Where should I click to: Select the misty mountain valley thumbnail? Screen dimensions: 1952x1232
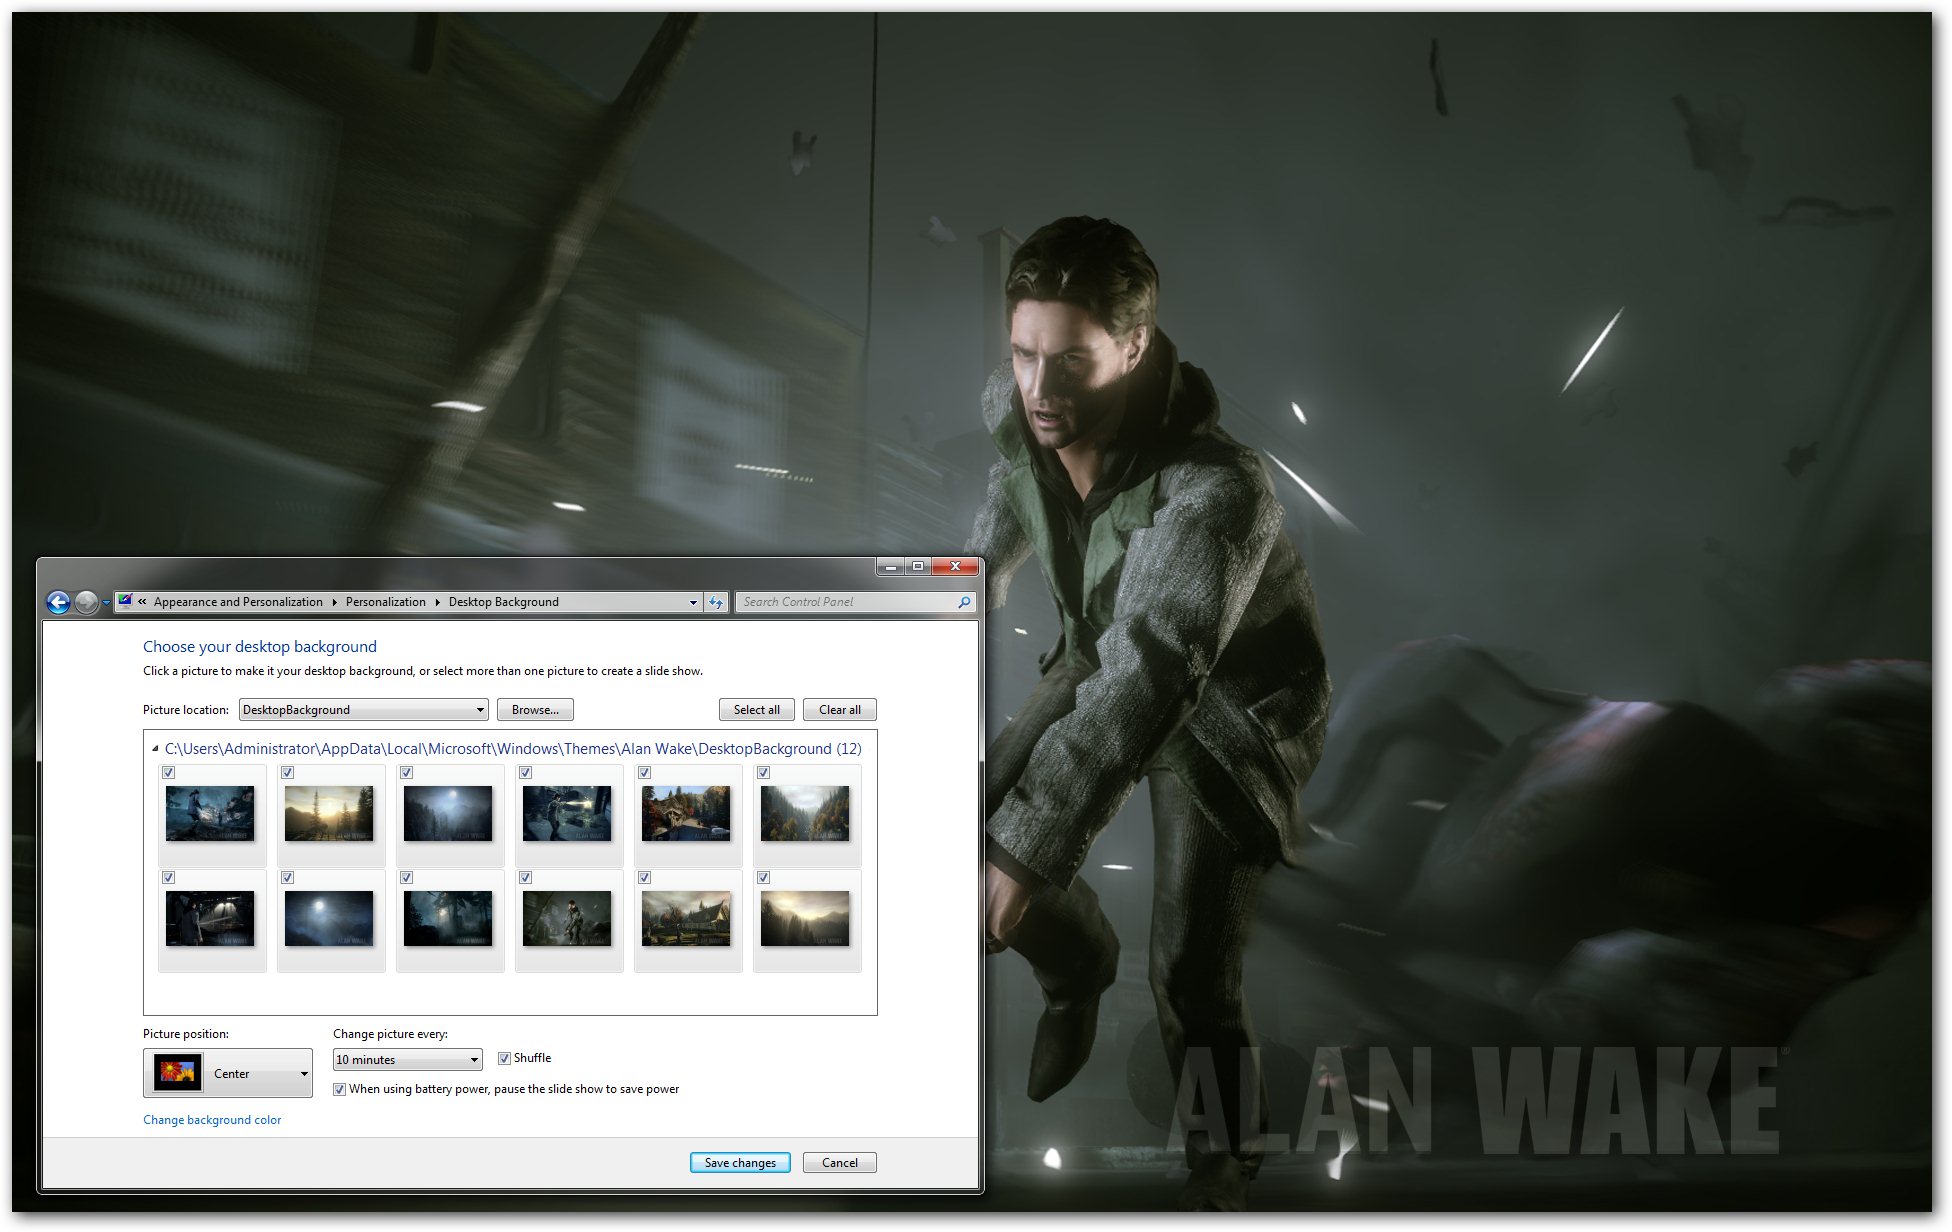[805, 813]
